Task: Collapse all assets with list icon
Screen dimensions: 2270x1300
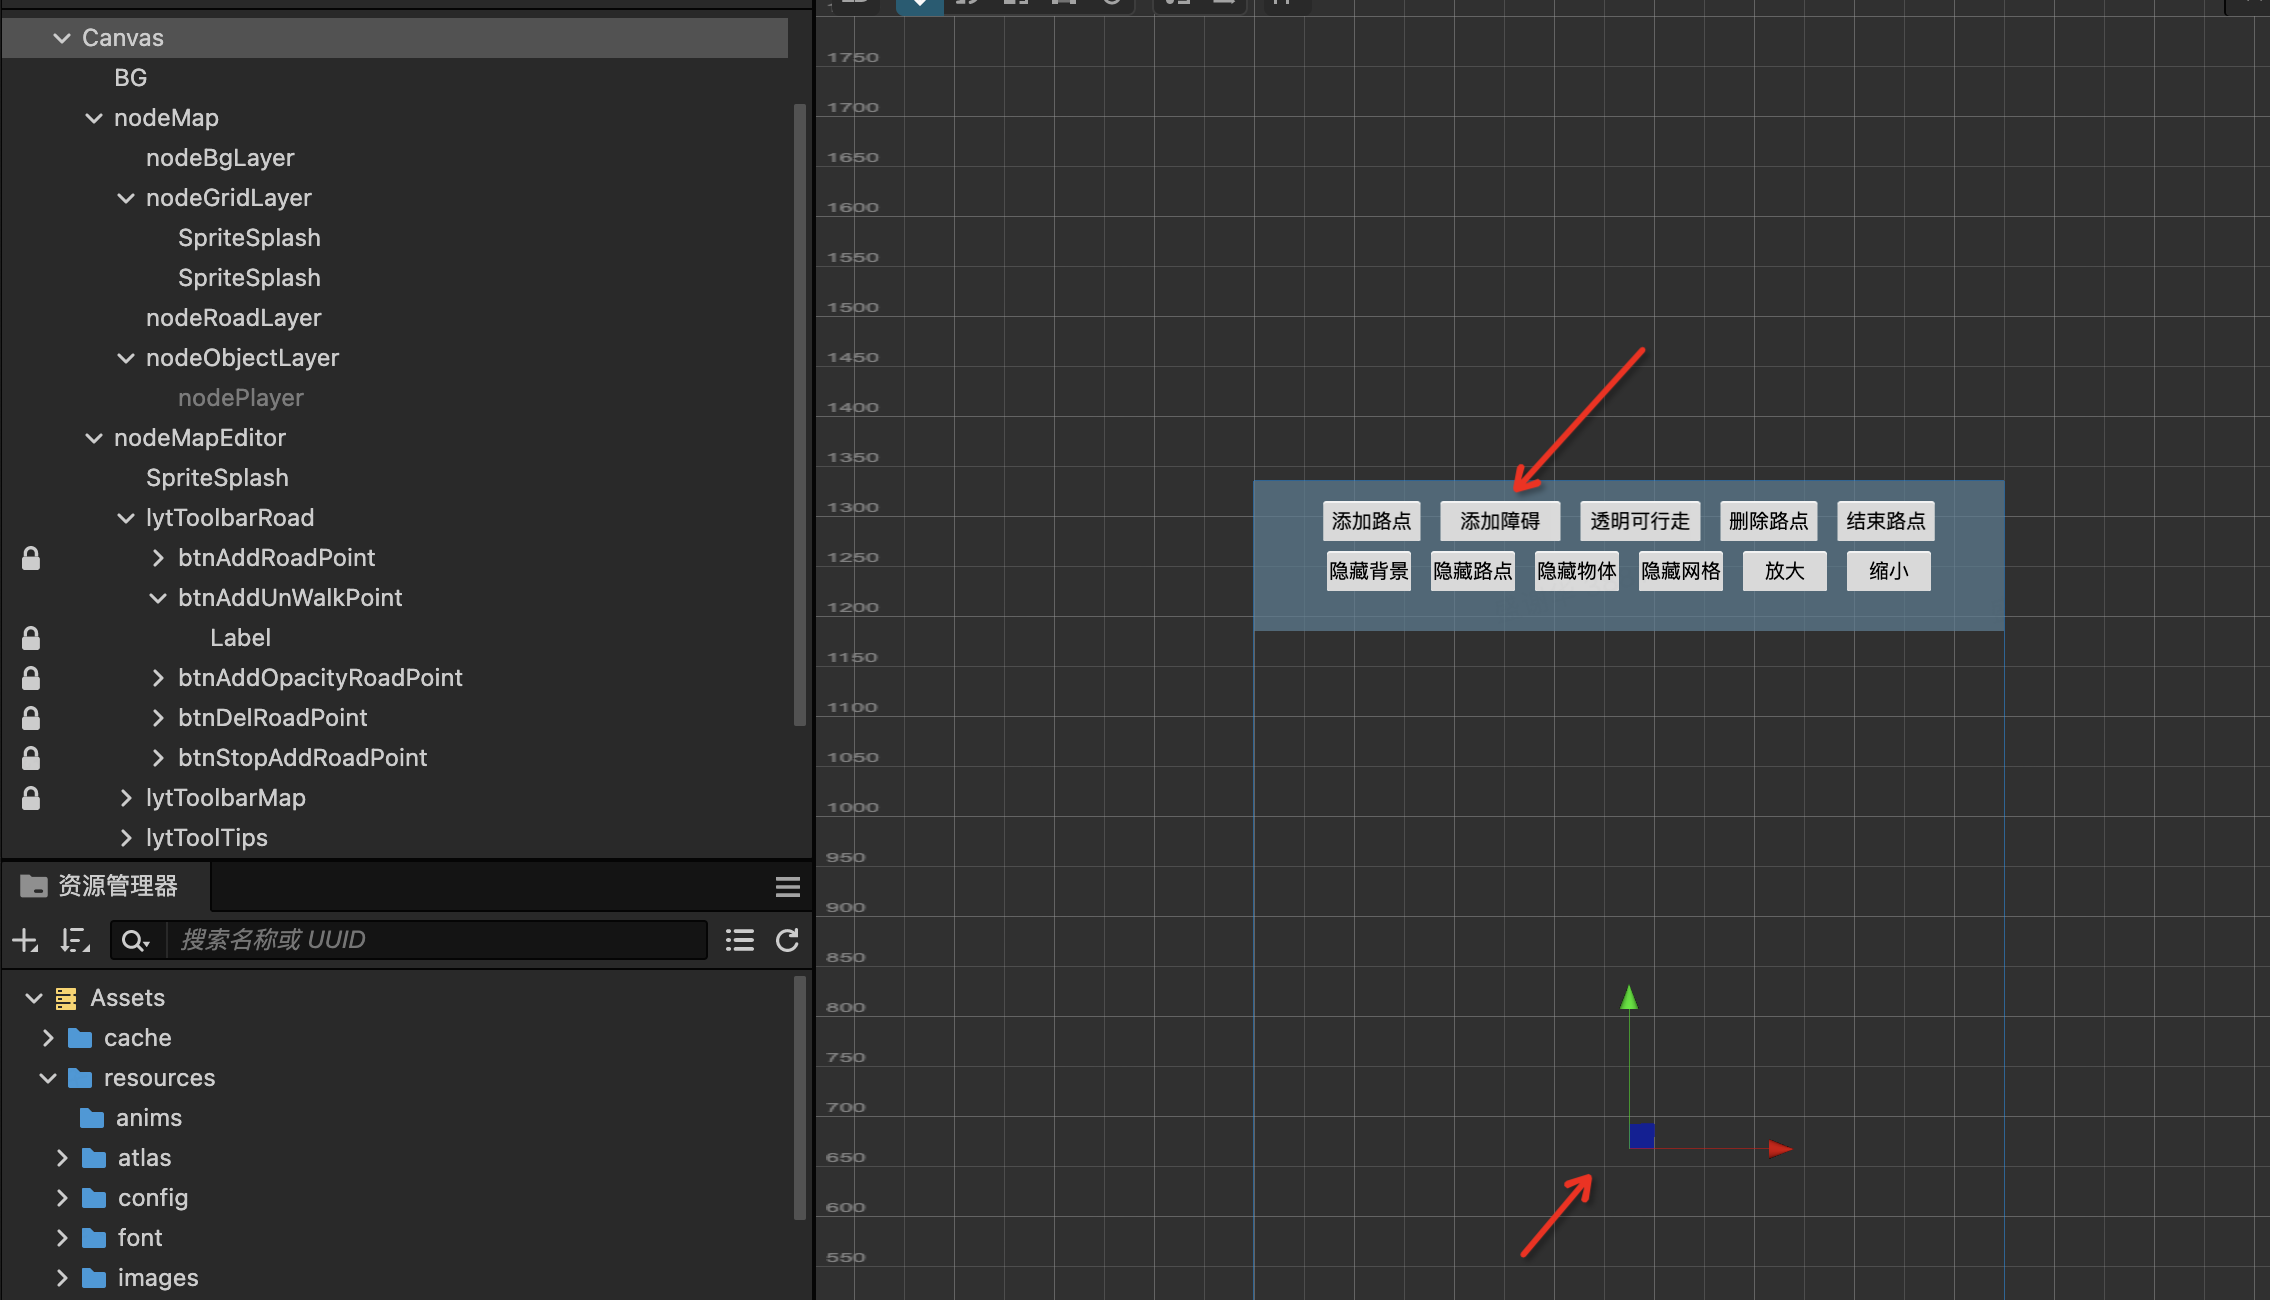Action: point(739,940)
